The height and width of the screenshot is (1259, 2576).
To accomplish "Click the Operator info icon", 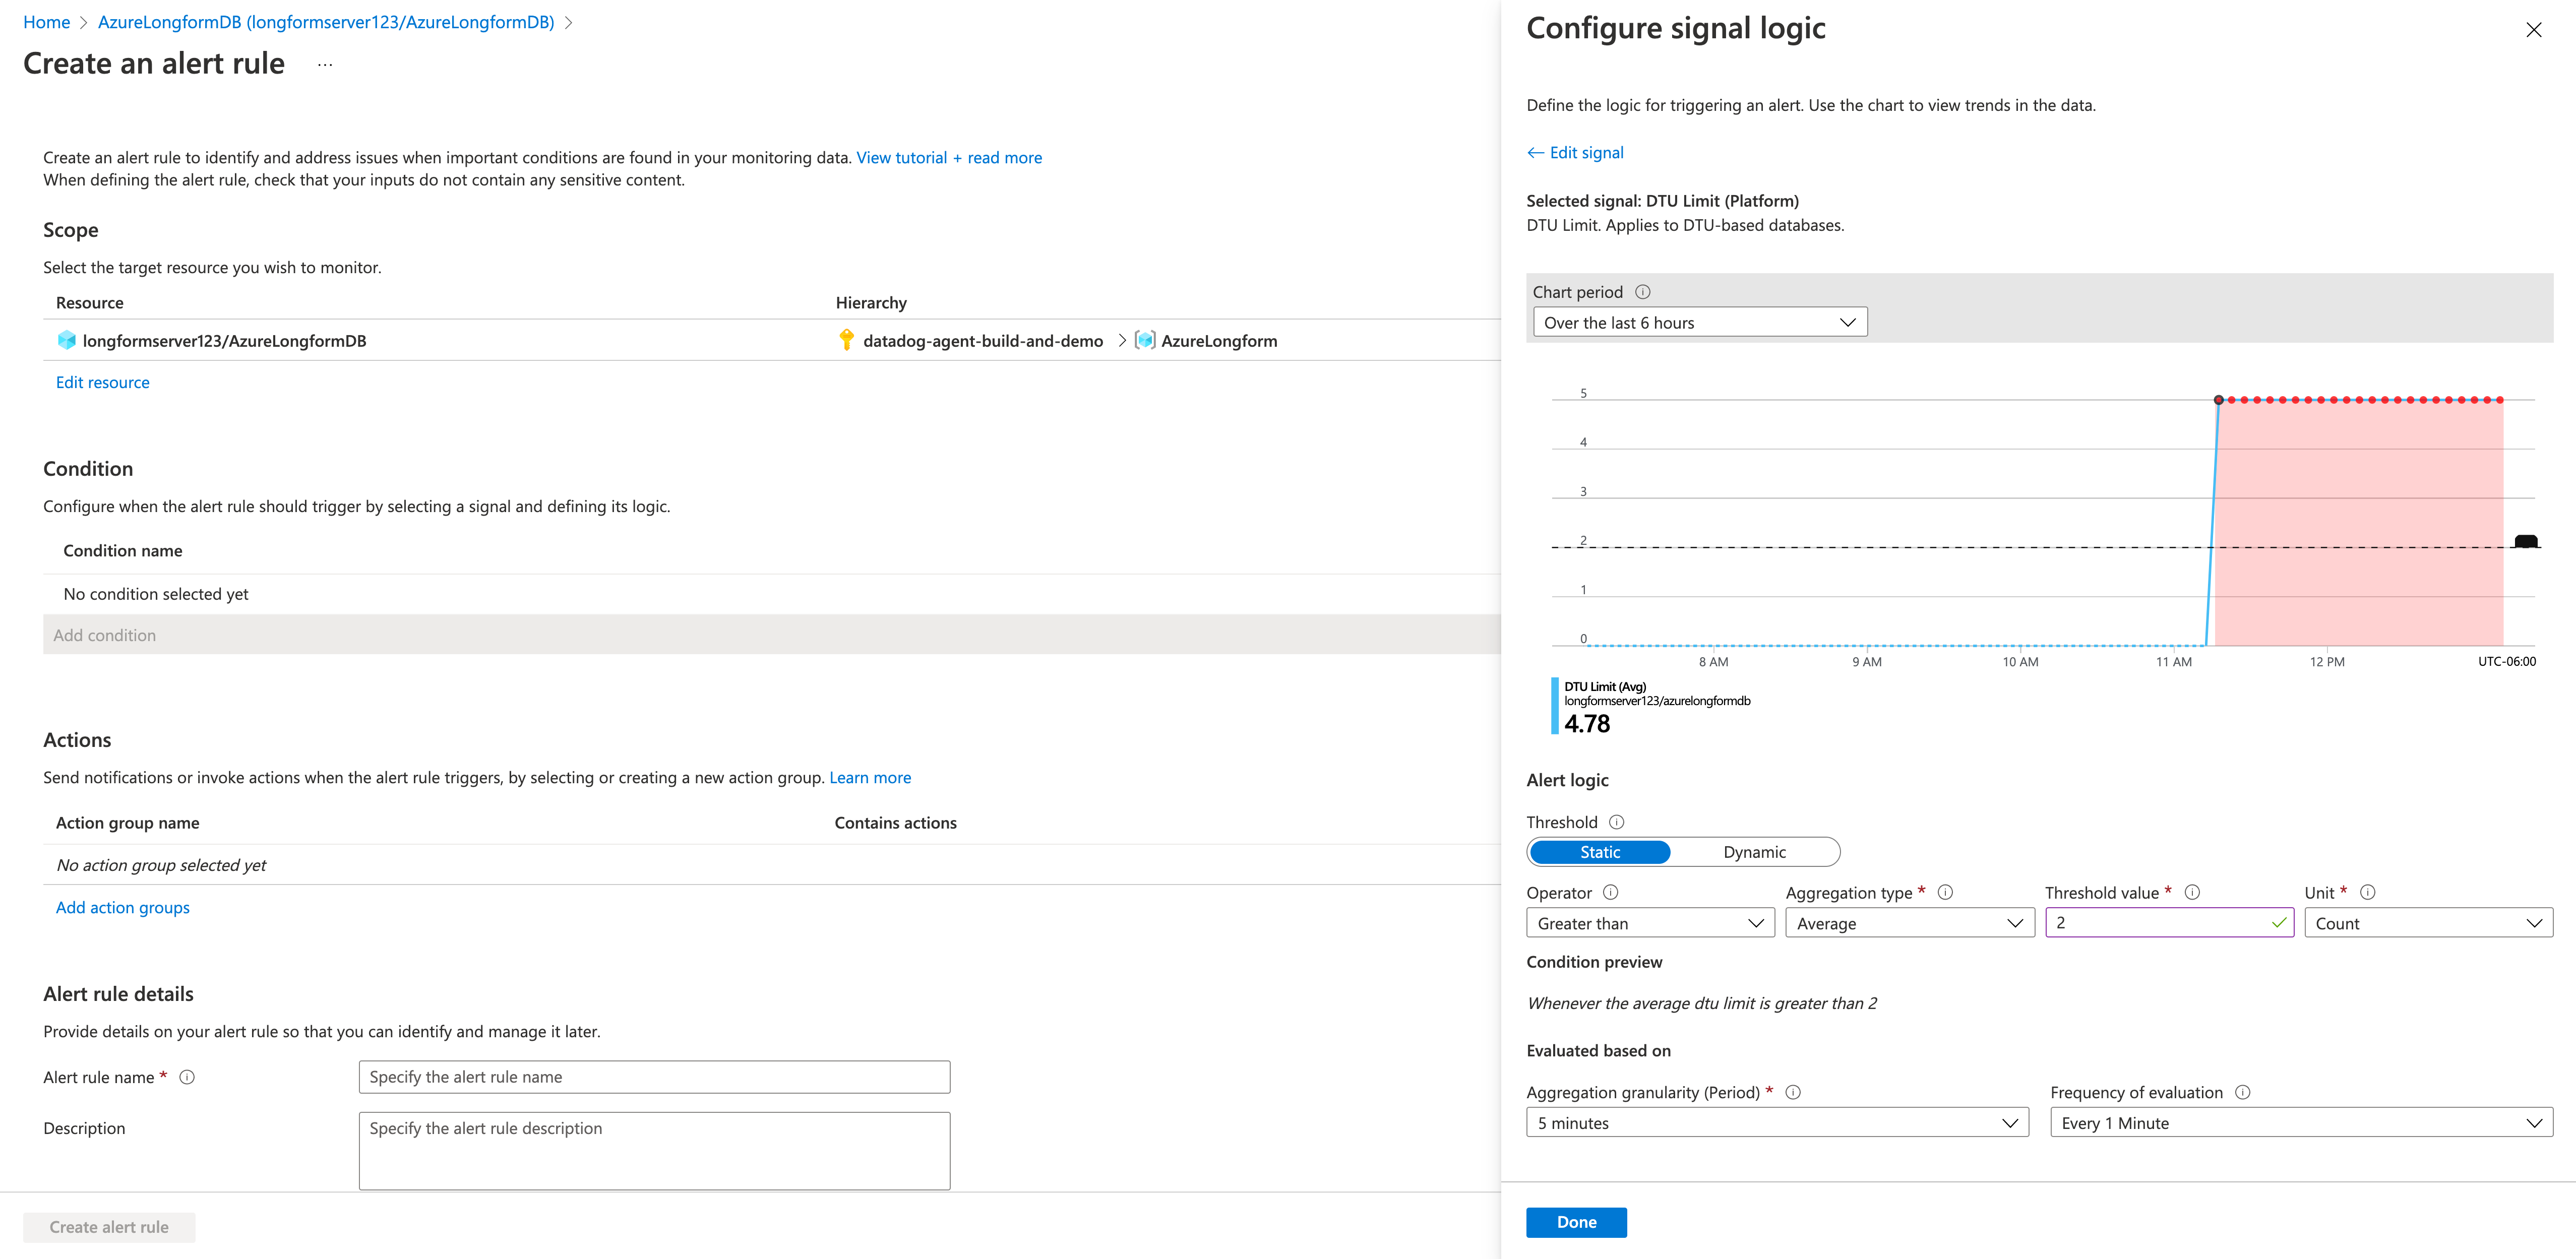I will pyautogui.click(x=1611, y=892).
